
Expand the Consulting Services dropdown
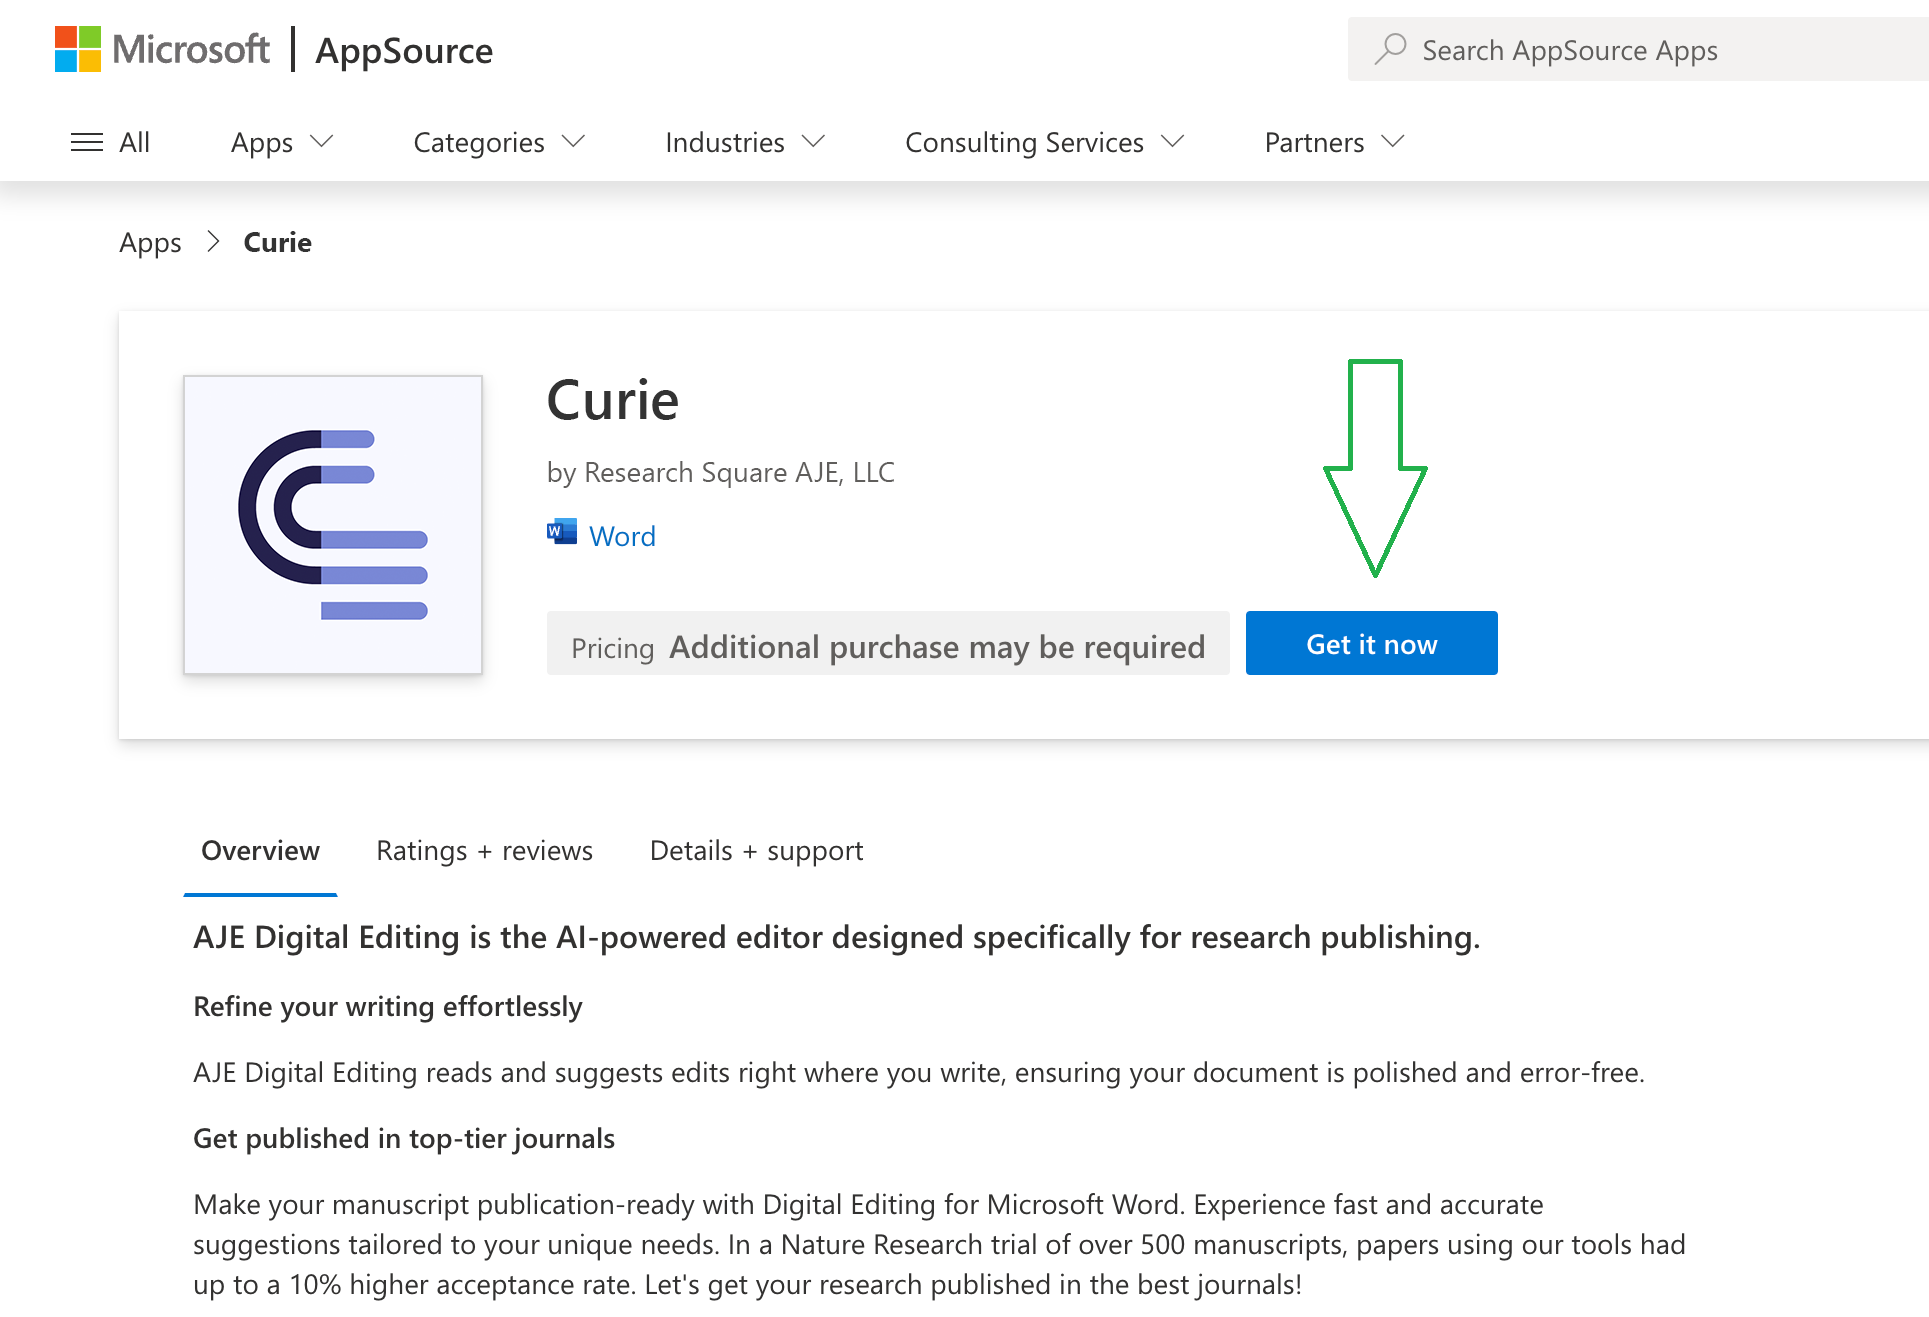pyautogui.click(x=1045, y=142)
